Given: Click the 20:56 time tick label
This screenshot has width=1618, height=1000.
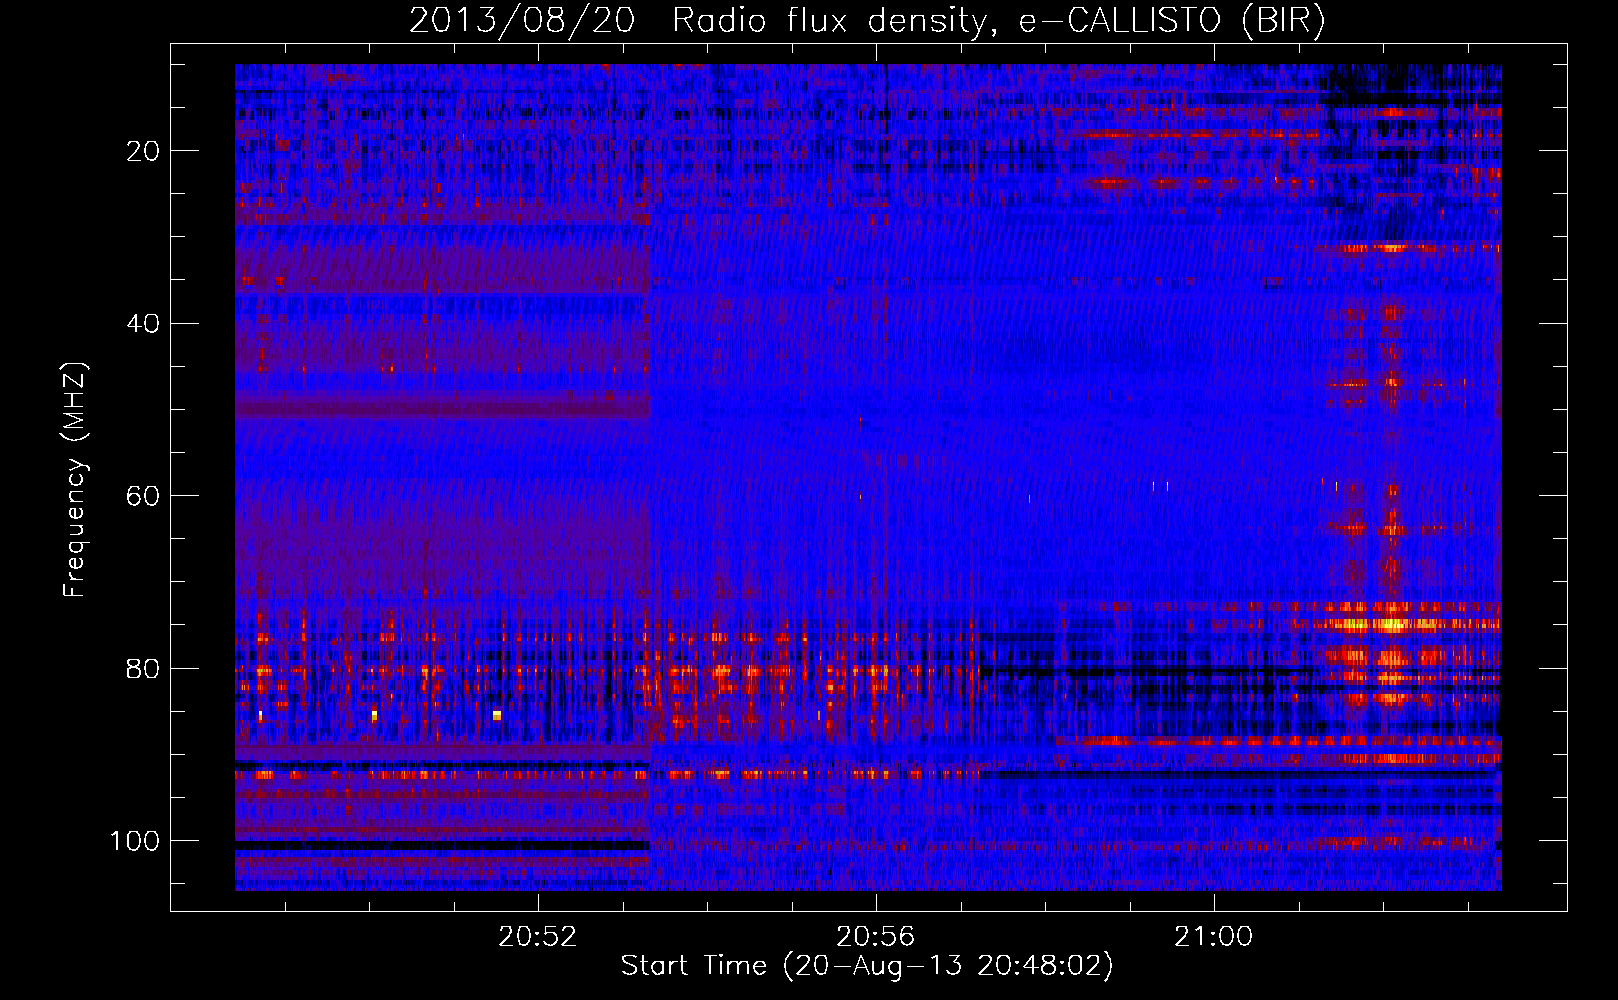Looking at the screenshot, I should (x=876, y=937).
